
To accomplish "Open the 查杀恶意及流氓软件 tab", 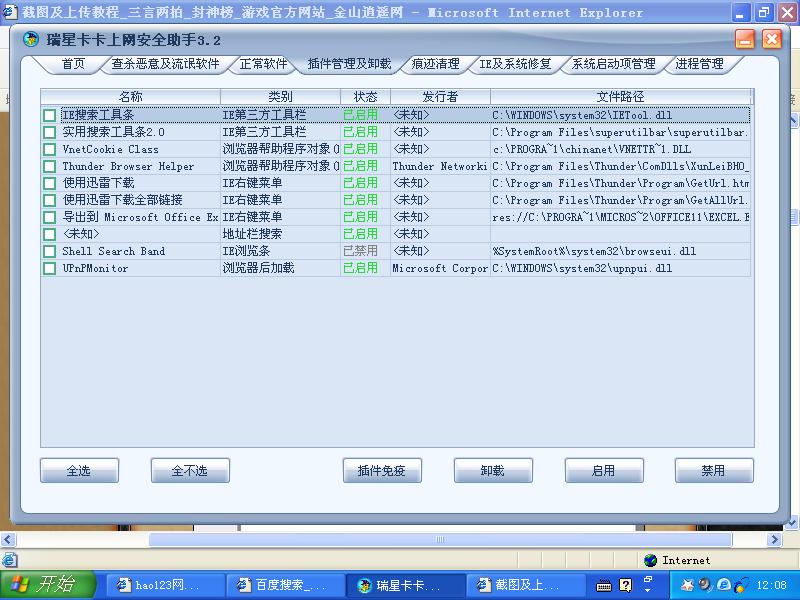I will pyautogui.click(x=165, y=64).
